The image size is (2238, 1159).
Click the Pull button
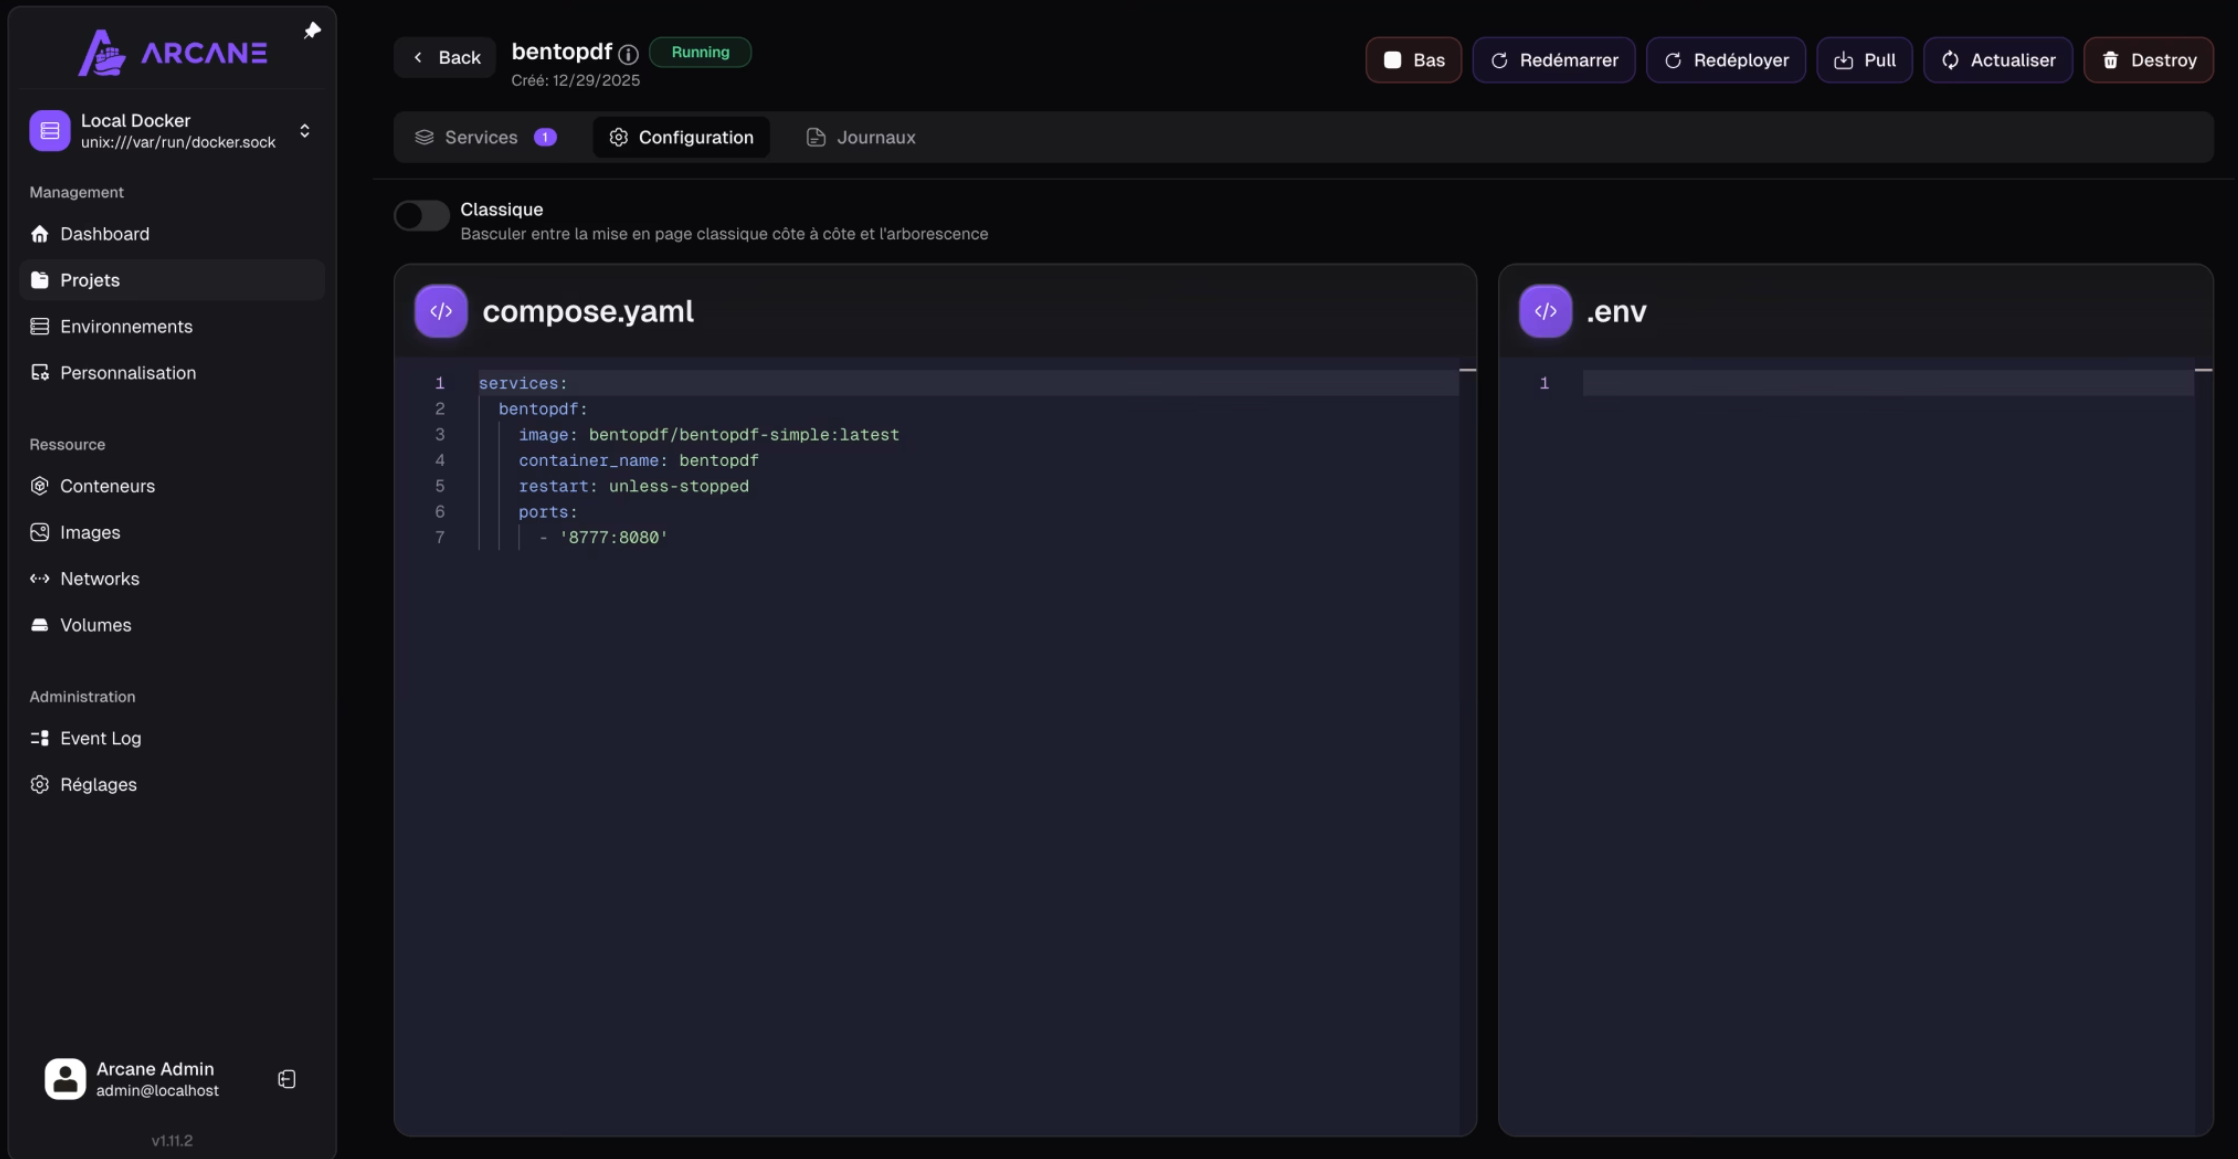[1864, 60]
